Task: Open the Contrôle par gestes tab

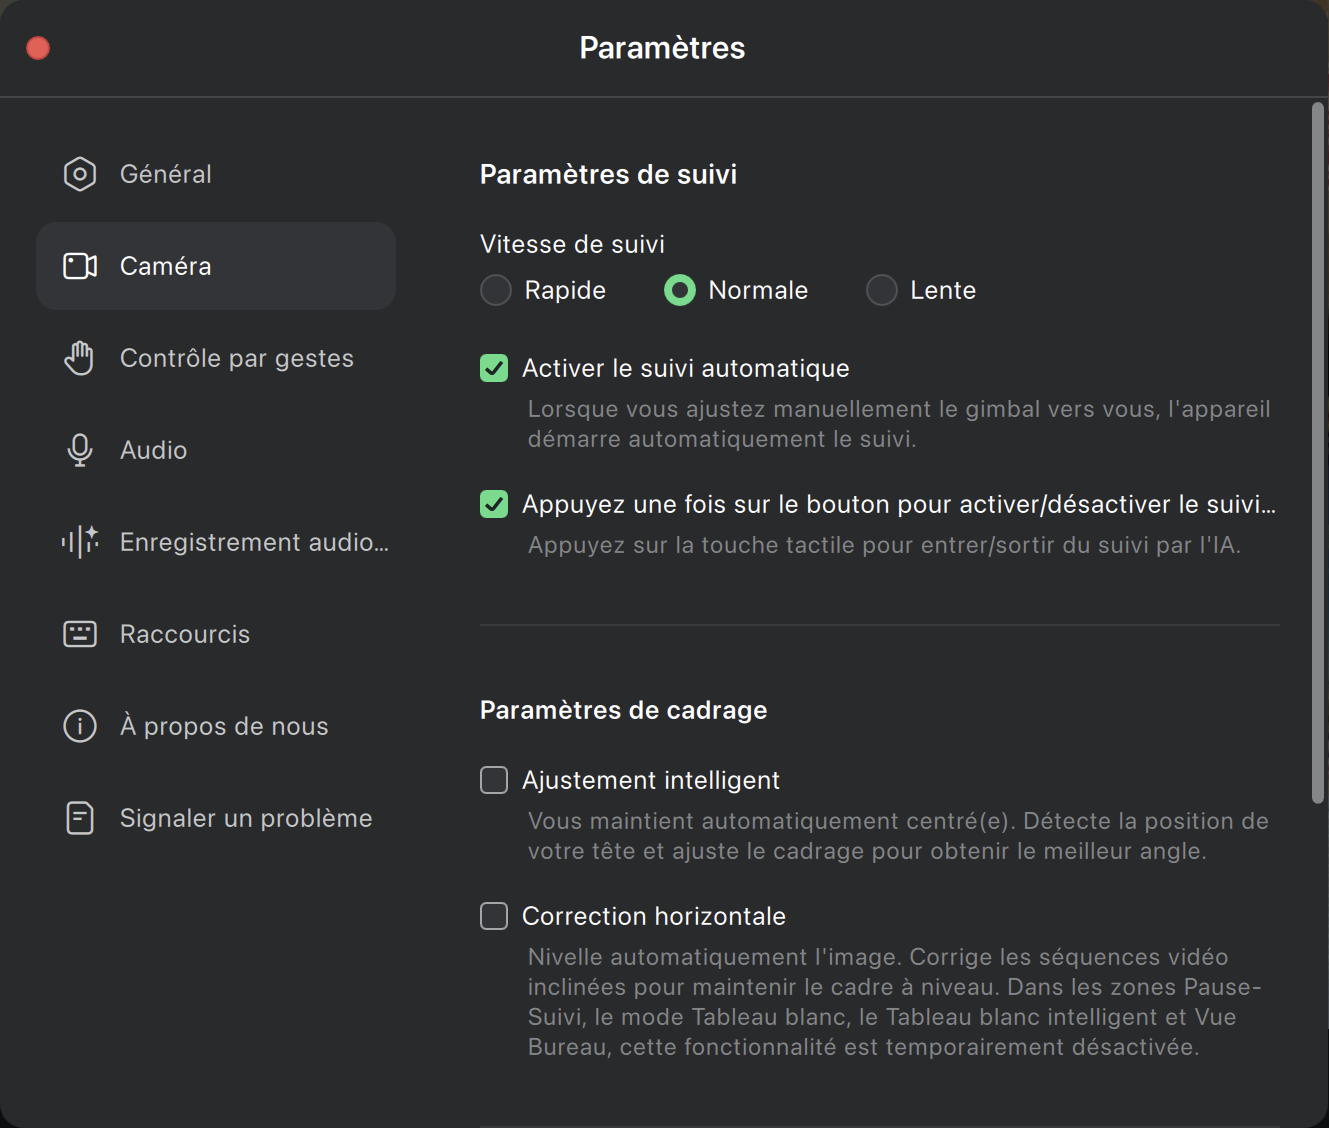Action: (x=236, y=358)
